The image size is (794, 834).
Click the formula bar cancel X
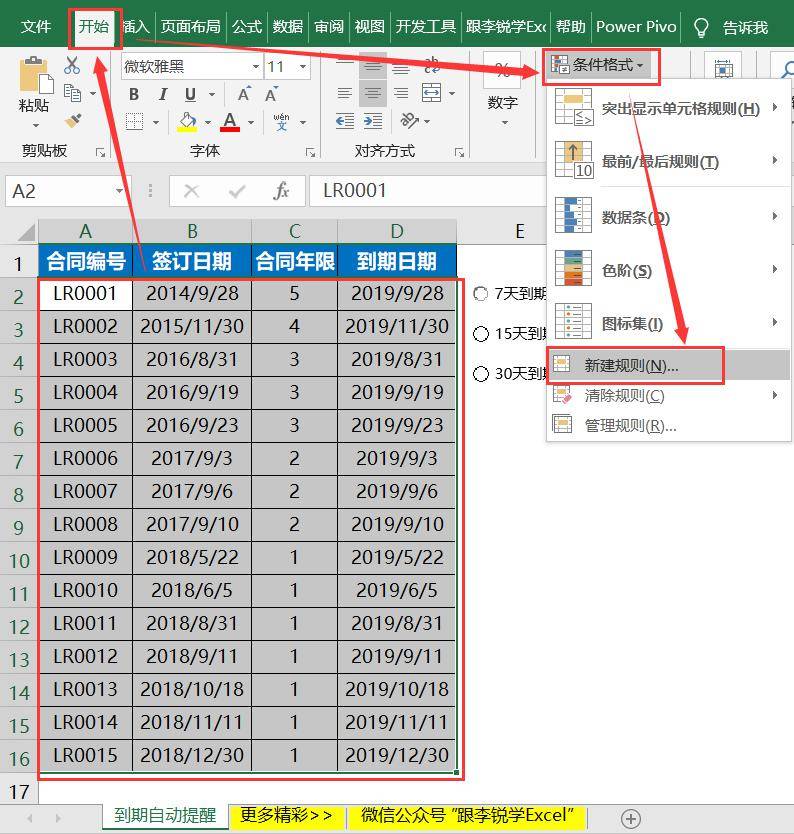tap(191, 190)
